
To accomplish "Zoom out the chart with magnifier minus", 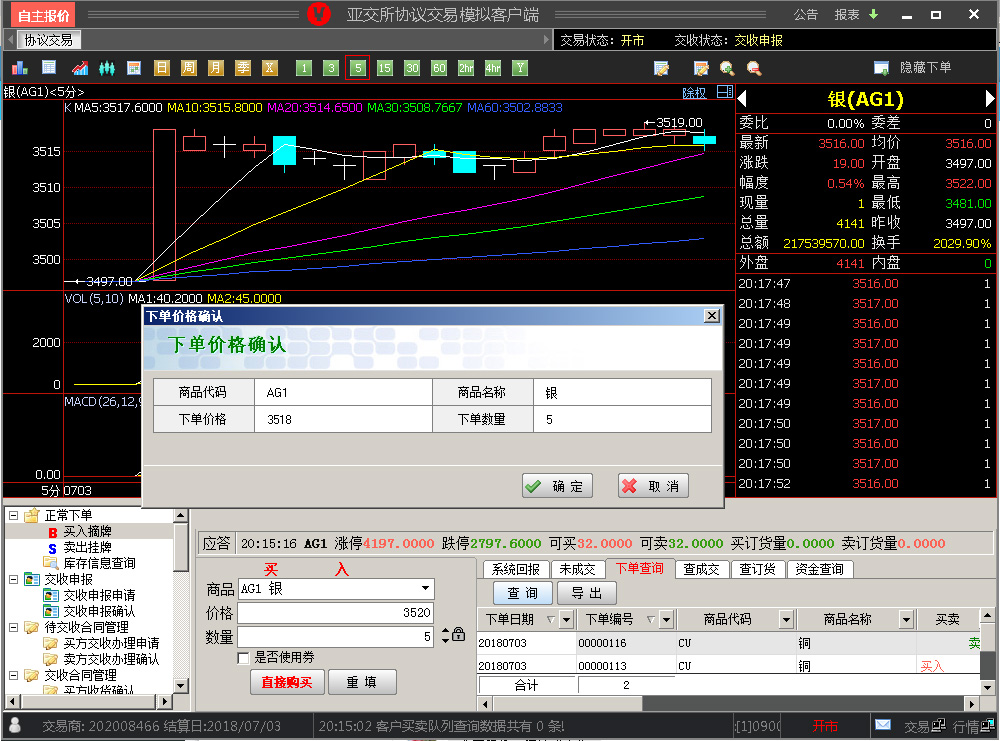I will point(754,68).
